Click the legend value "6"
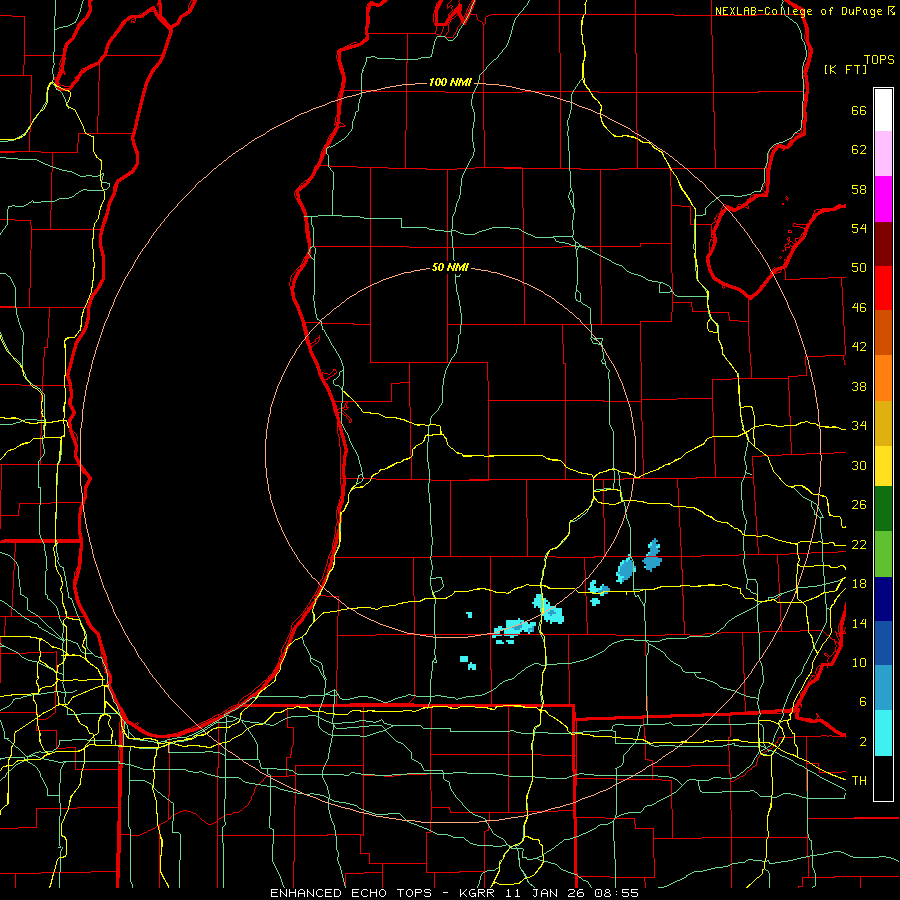Screen dimensions: 900x900 (862, 702)
